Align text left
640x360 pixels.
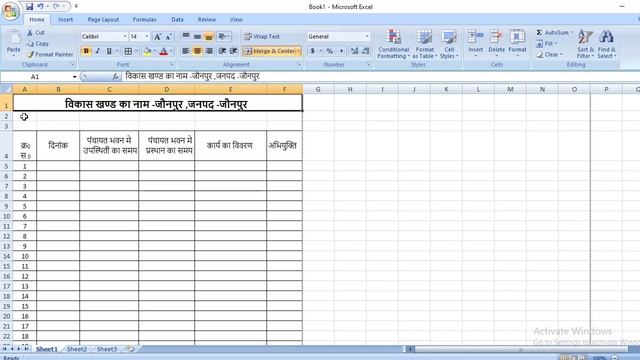186,51
